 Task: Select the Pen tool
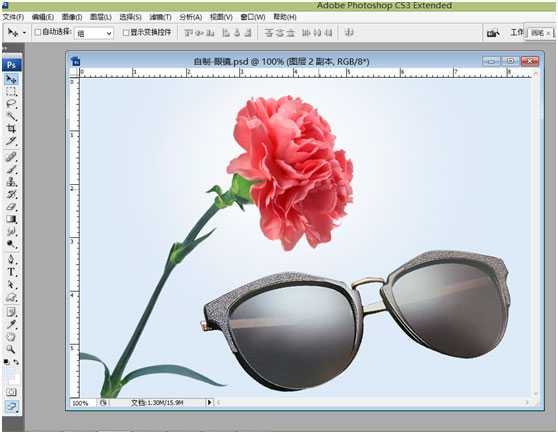tap(12, 259)
